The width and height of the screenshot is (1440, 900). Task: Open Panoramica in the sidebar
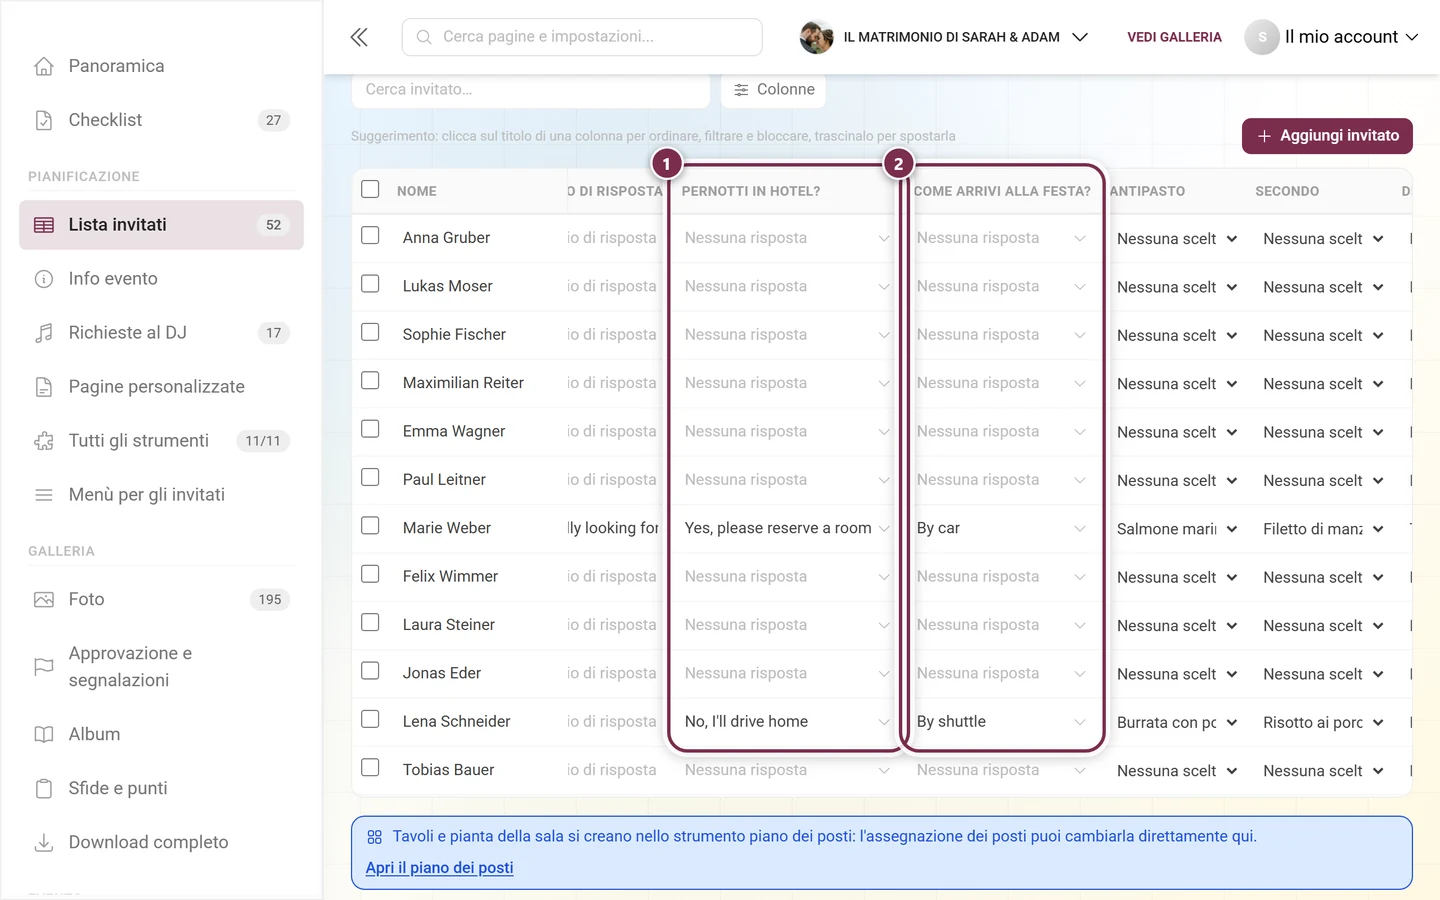pyautogui.click(x=161, y=66)
